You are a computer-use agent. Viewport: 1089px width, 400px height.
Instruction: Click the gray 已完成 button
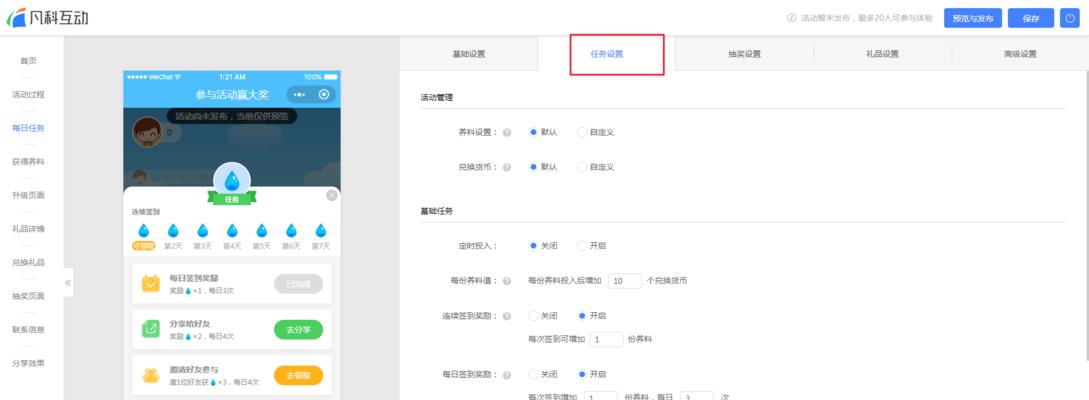pos(299,283)
